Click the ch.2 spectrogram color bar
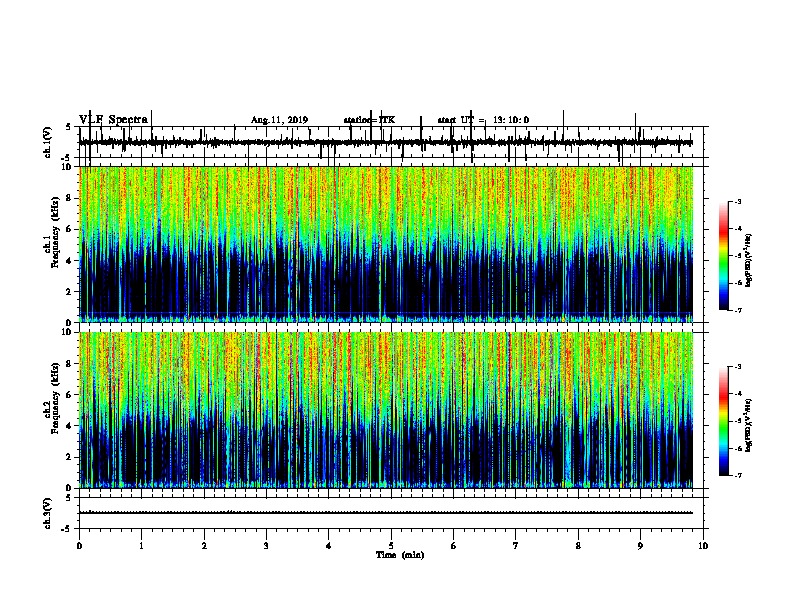This screenshot has width=792, height=612. pos(724,421)
